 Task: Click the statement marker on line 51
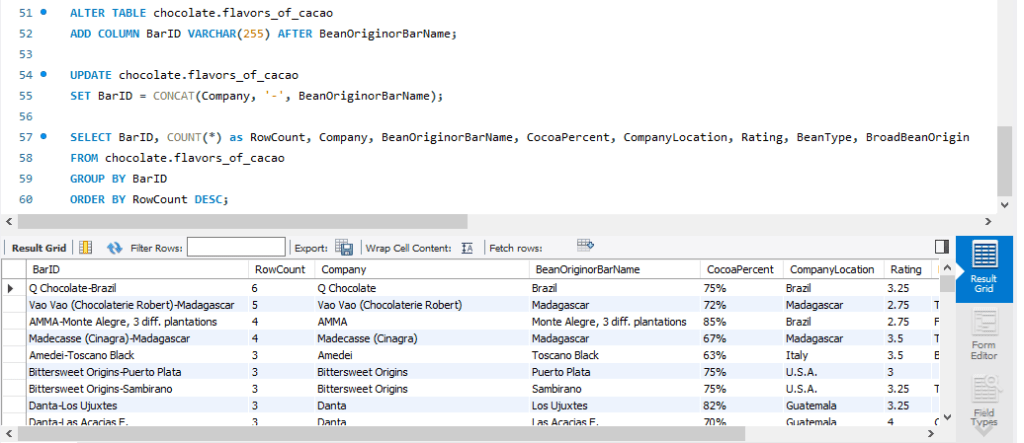point(42,12)
